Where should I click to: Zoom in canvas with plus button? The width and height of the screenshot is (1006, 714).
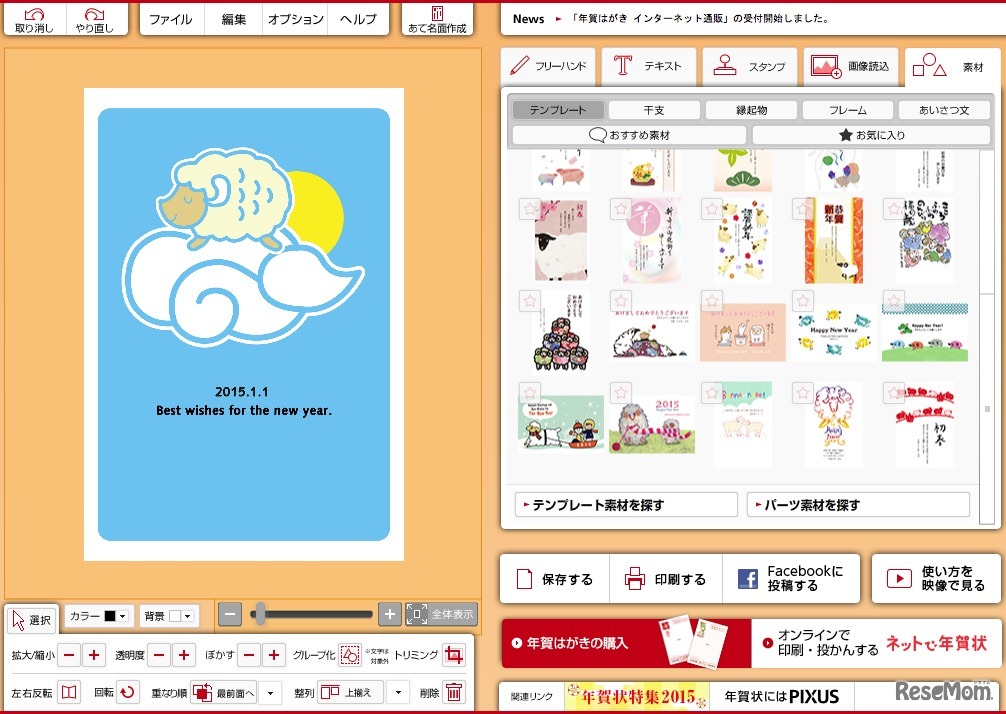tap(389, 614)
